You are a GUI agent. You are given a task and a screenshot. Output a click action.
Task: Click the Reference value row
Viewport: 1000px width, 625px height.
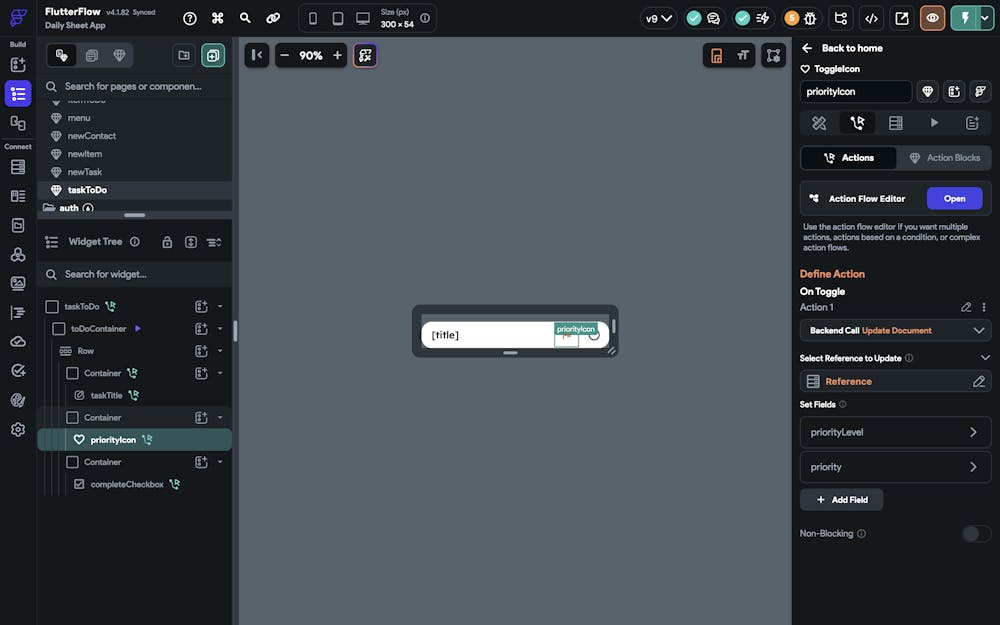coord(895,381)
